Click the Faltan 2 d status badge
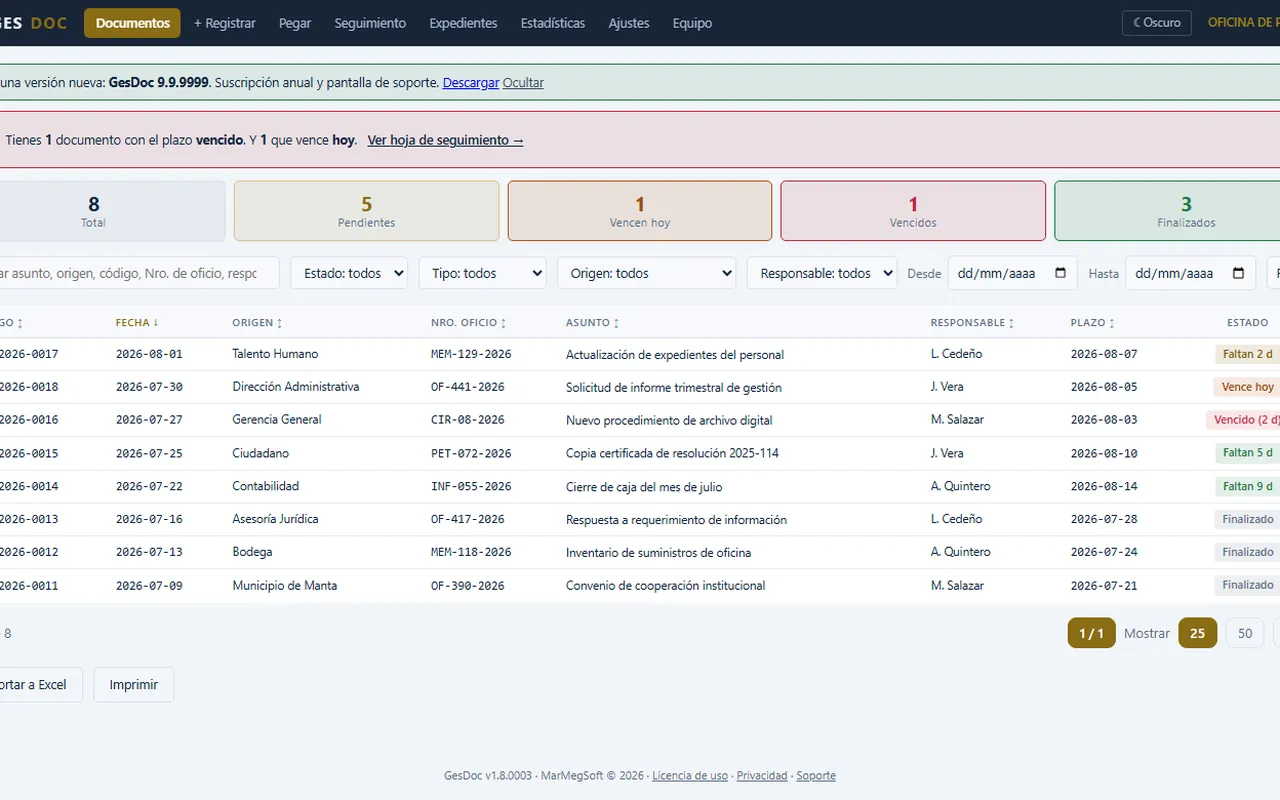Screen dimensions: 1280x800 [x=1248, y=354]
